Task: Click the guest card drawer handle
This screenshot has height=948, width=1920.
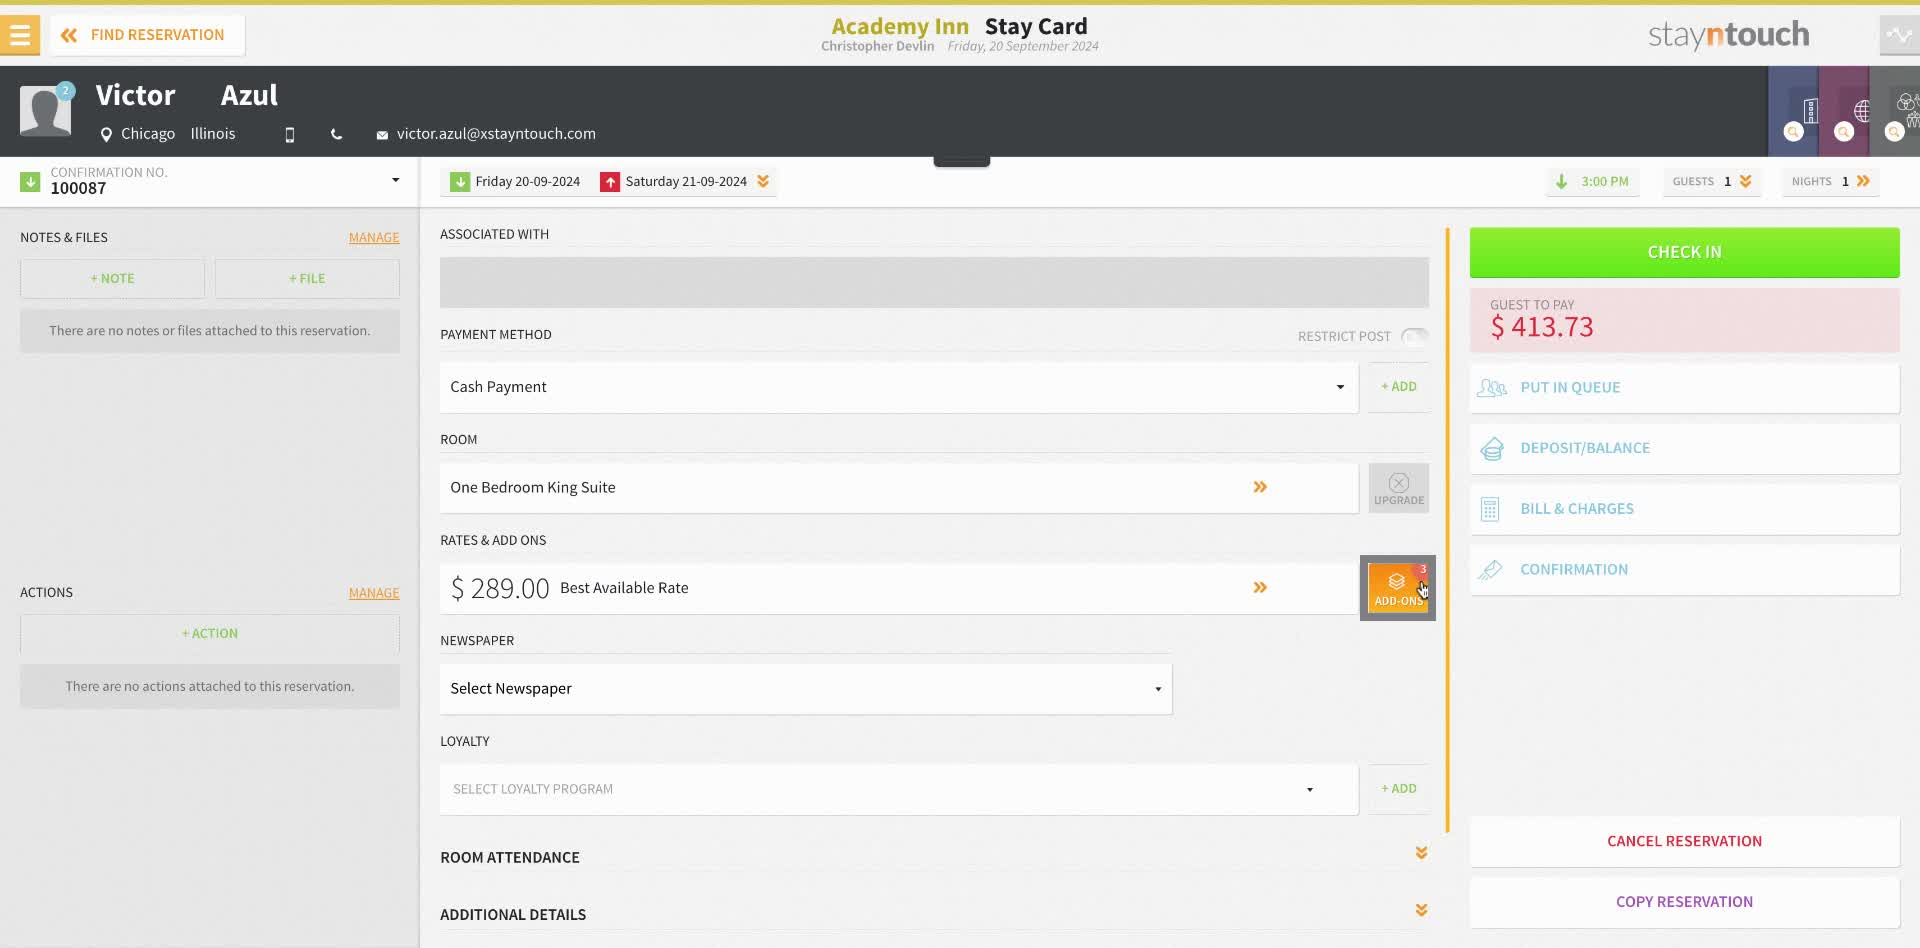Action: pyautogui.click(x=962, y=161)
